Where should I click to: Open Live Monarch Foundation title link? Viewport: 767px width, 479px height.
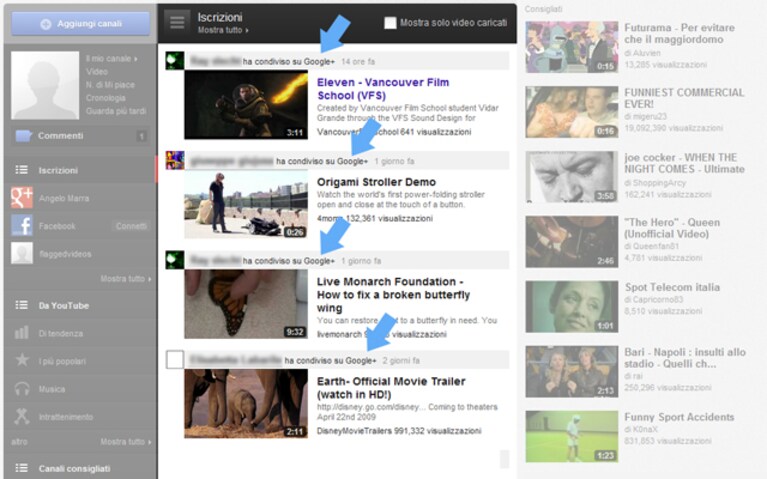(393, 295)
